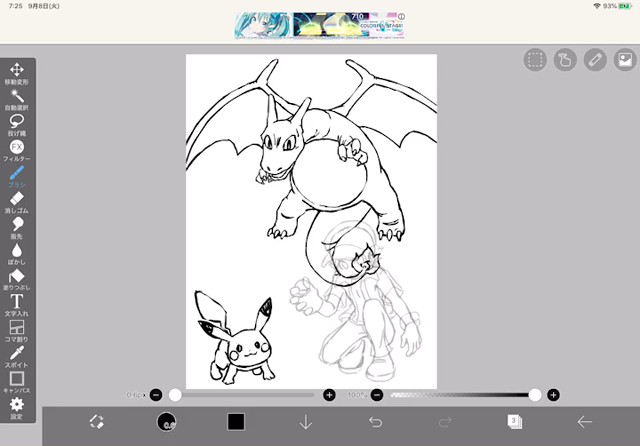
Task: Select the Bucket fill (塗りつぶし) tool
Action: 17,280
